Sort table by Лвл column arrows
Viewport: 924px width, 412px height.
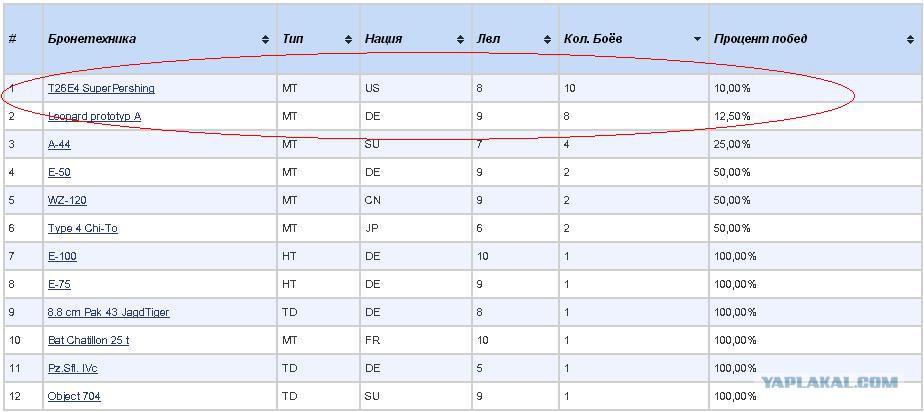tap(547, 39)
